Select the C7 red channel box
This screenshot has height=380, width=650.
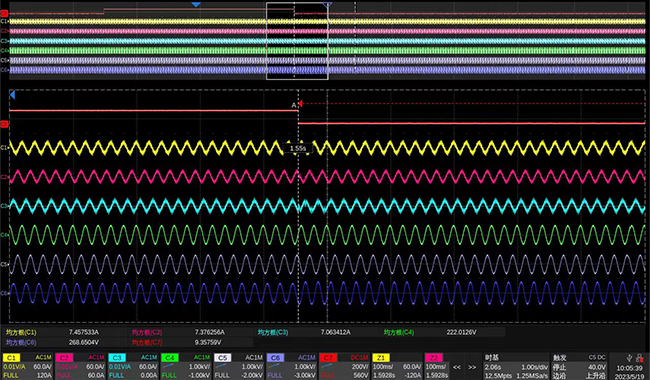point(344,366)
